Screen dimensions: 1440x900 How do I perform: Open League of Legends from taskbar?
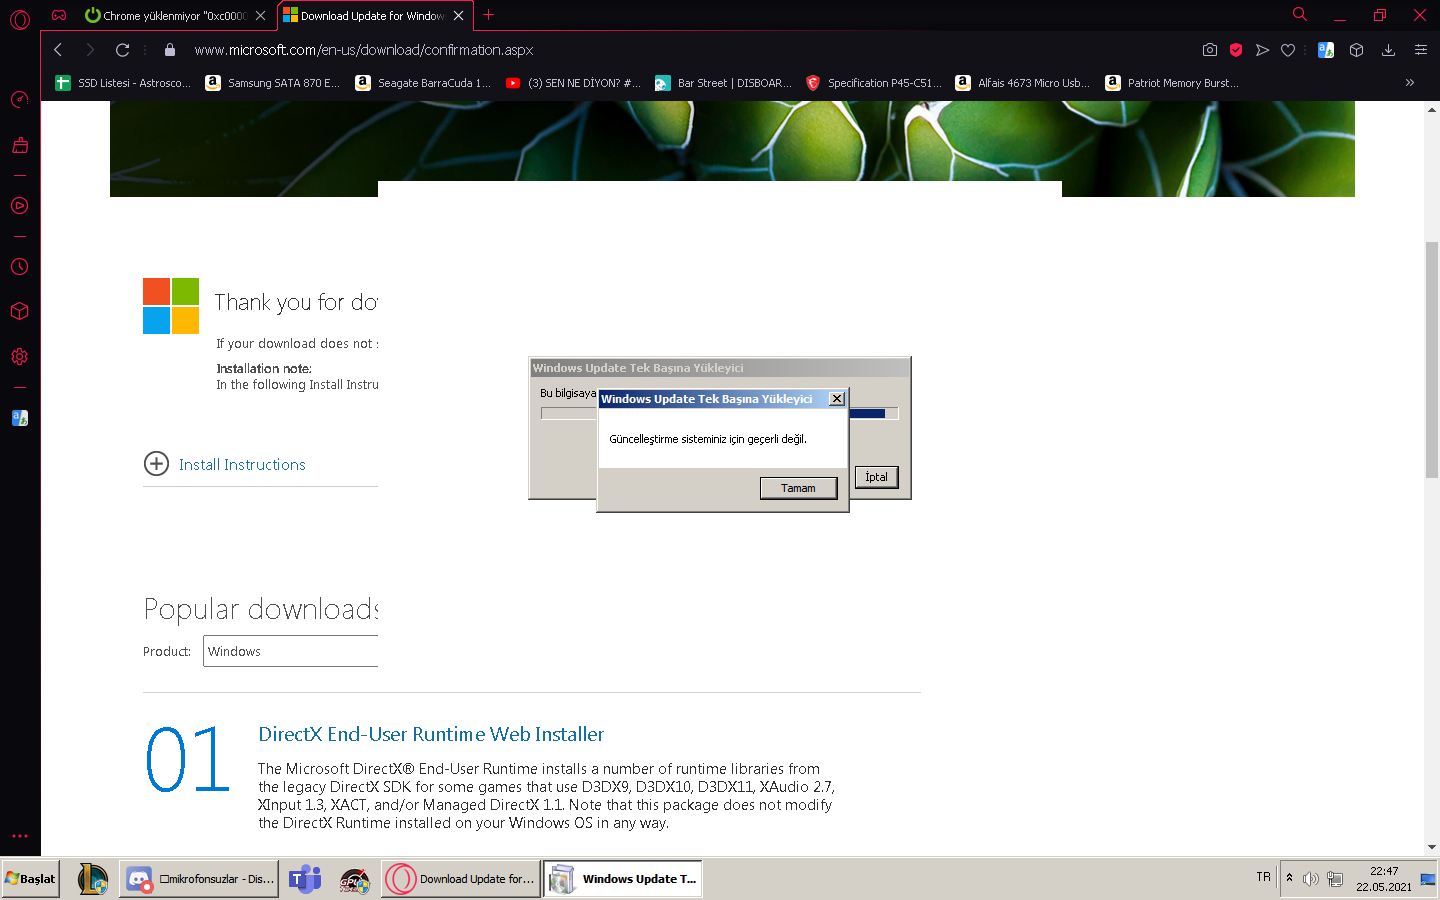pyautogui.click(x=92, y=879)
